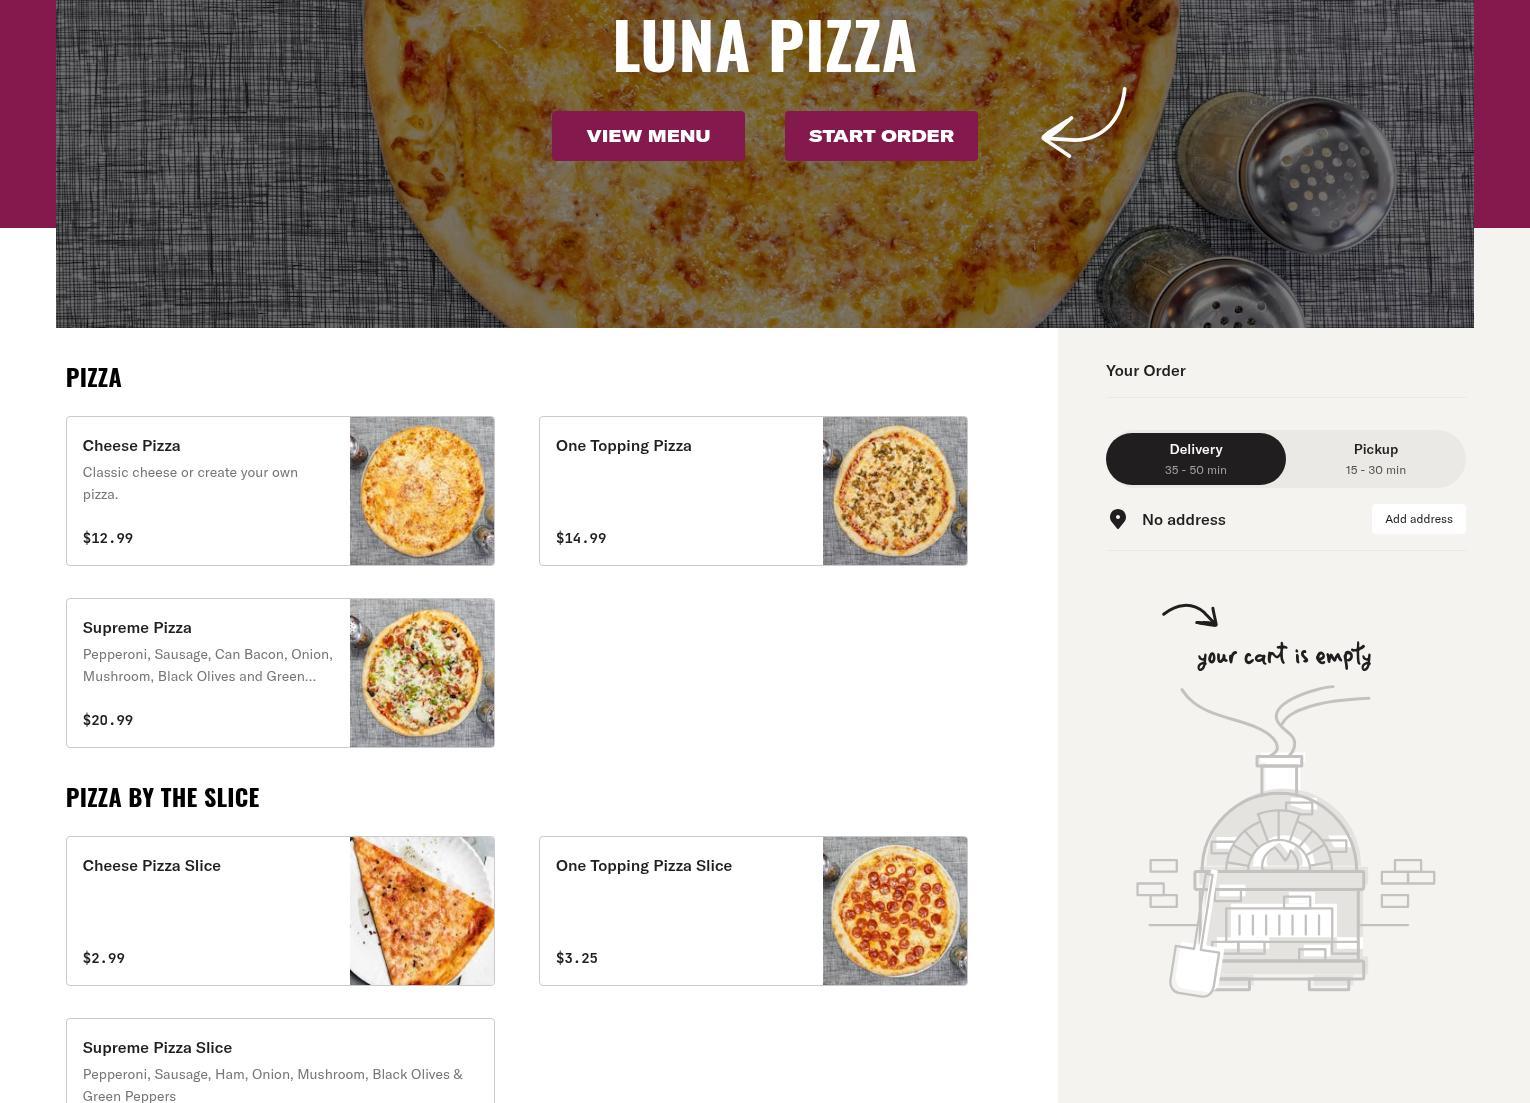Click the location pin icon beside No address

pos(1118,519)
